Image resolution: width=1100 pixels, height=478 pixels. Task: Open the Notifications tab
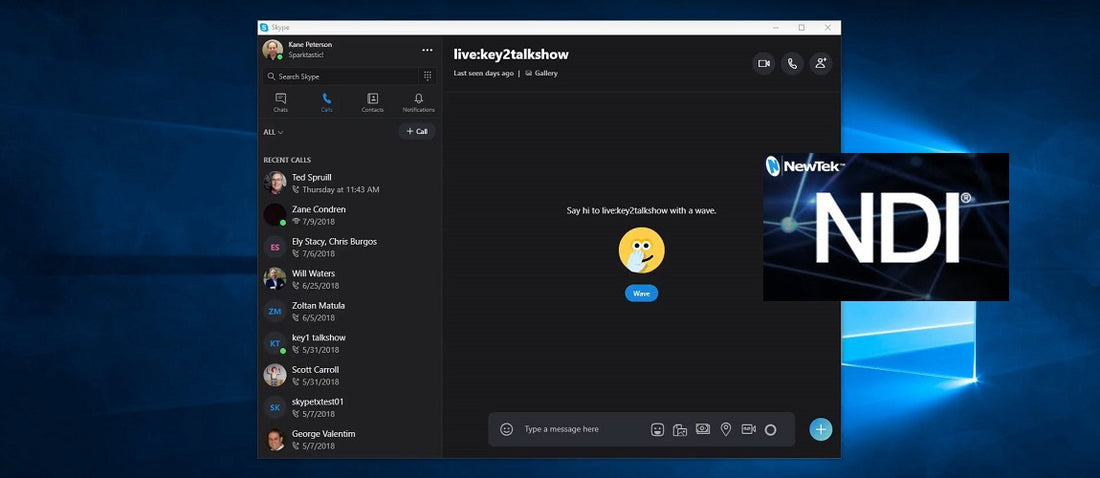419,102
